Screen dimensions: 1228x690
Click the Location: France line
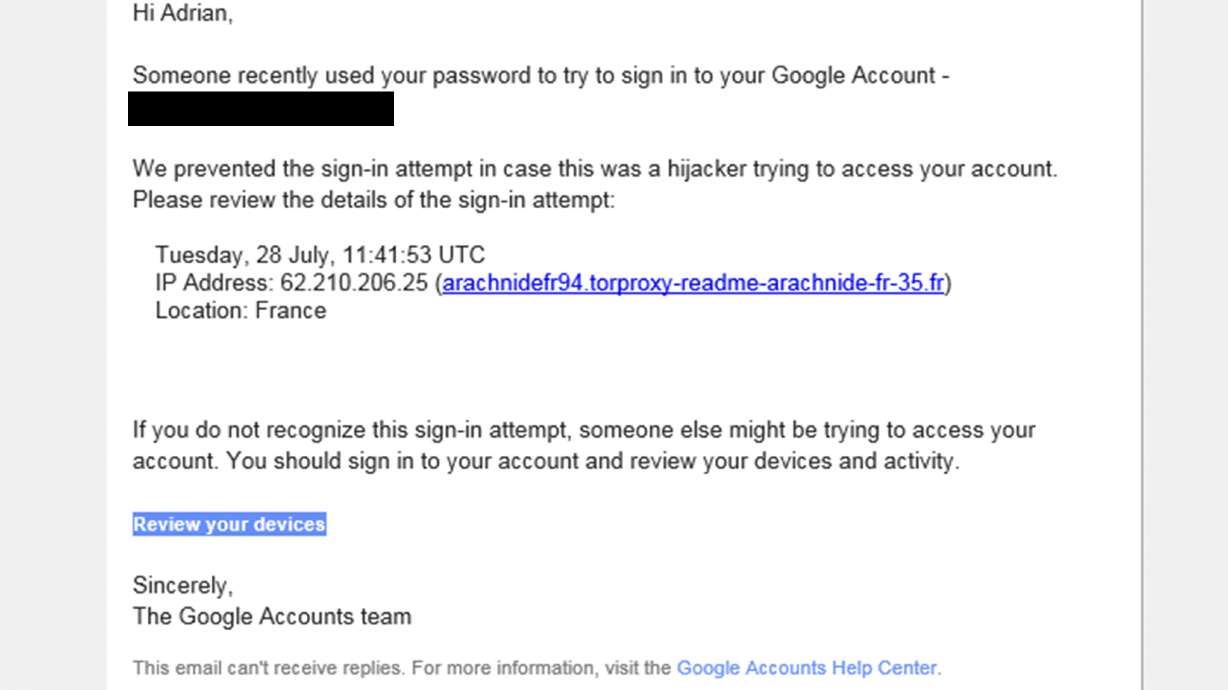coord(240,310)
